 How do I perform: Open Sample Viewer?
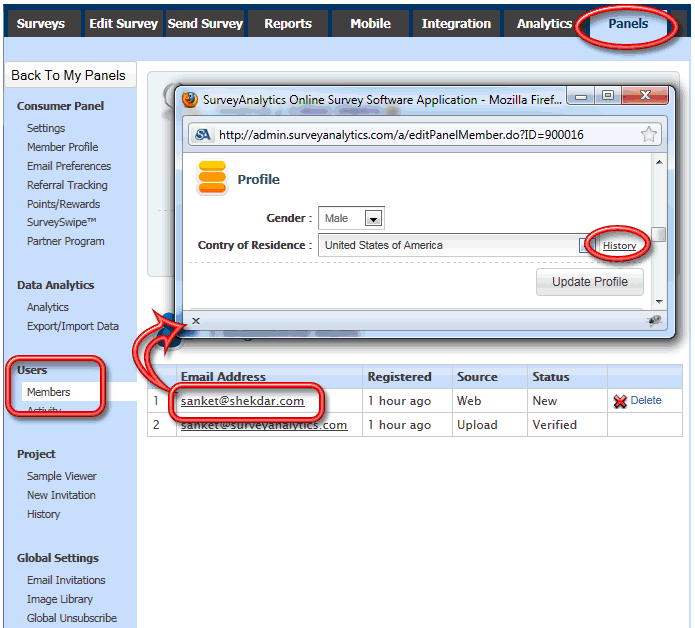[62, 476]
